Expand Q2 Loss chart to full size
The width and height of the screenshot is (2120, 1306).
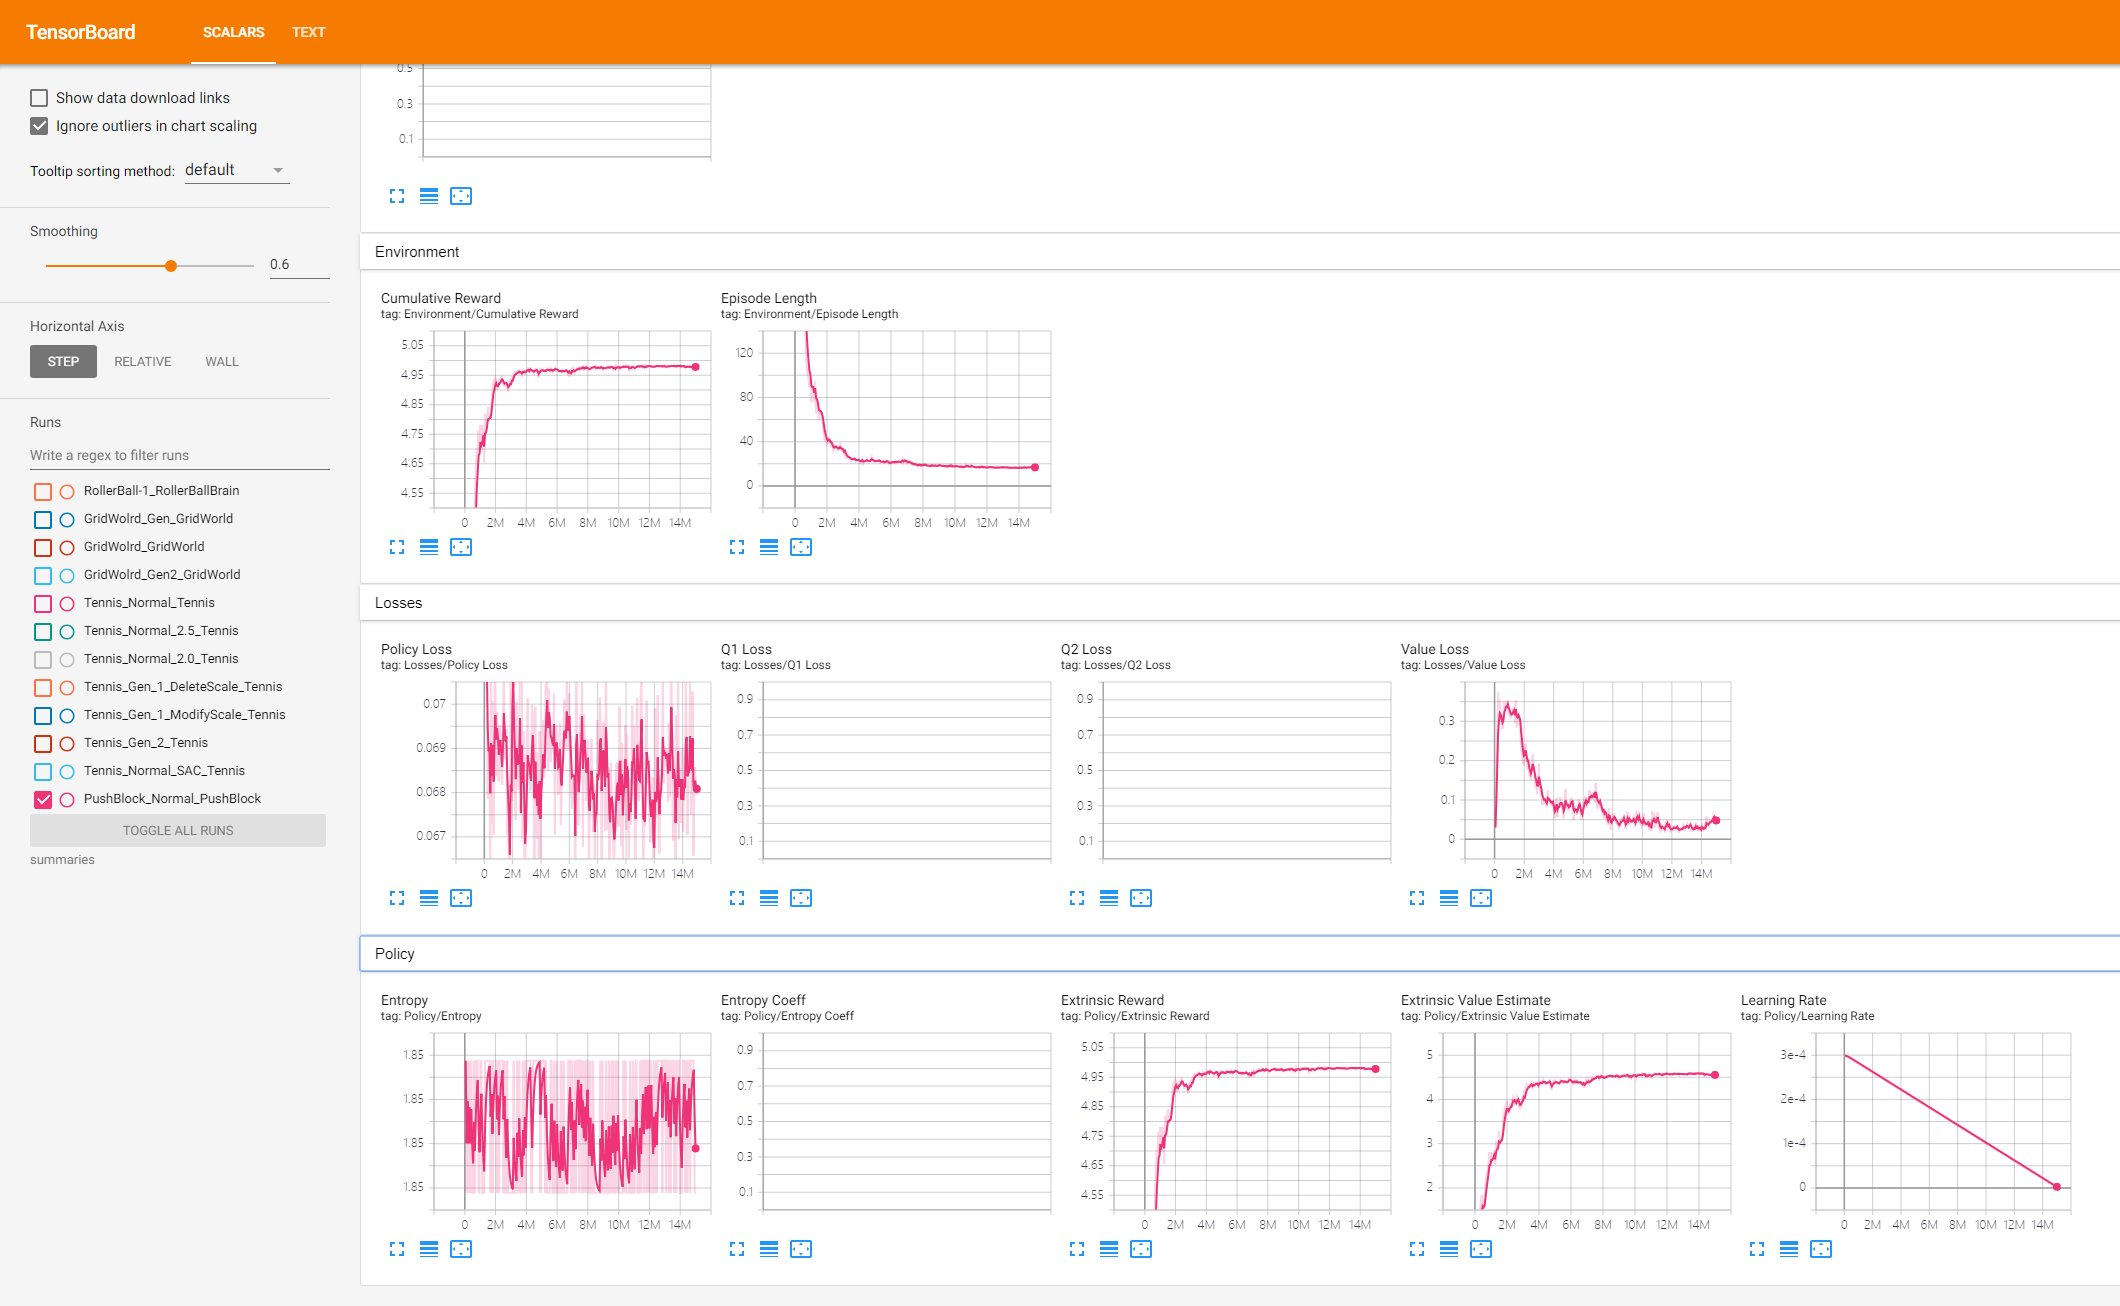[x=1077, y=898]
